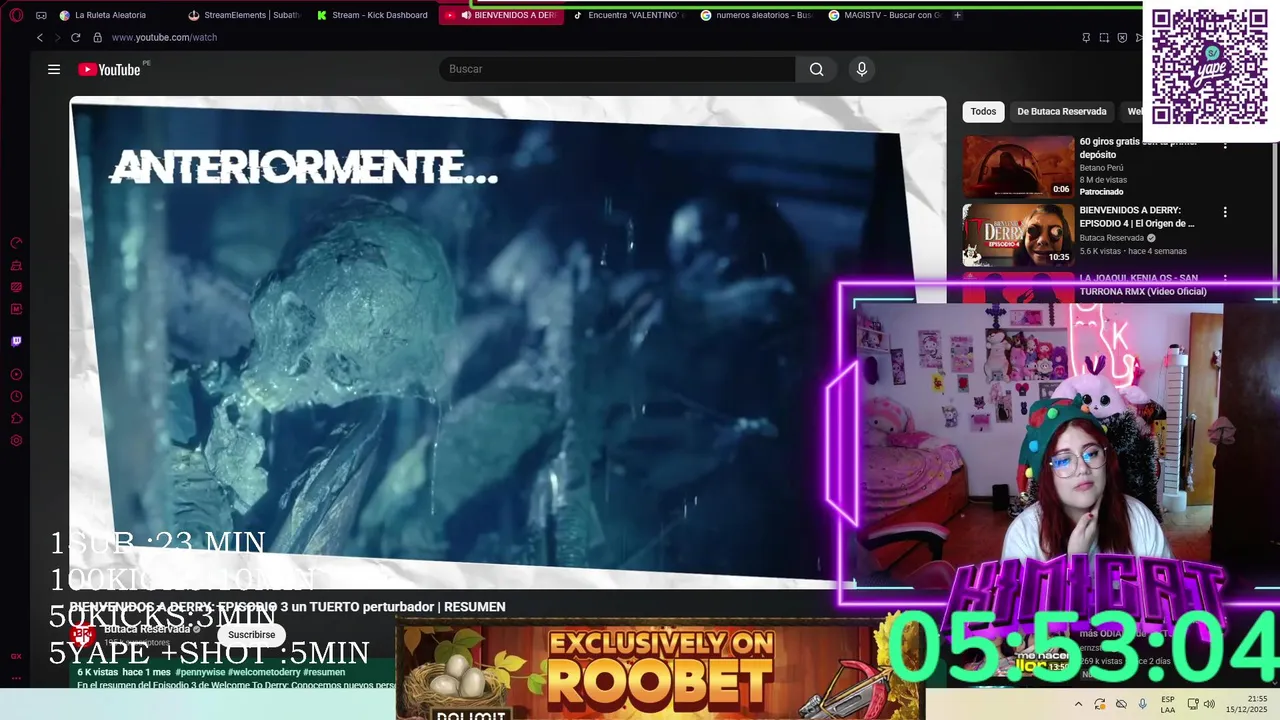Open the Opera GX main menu icon
The width and height of the screenshot is (1280, 720).
tap(16, 15)
